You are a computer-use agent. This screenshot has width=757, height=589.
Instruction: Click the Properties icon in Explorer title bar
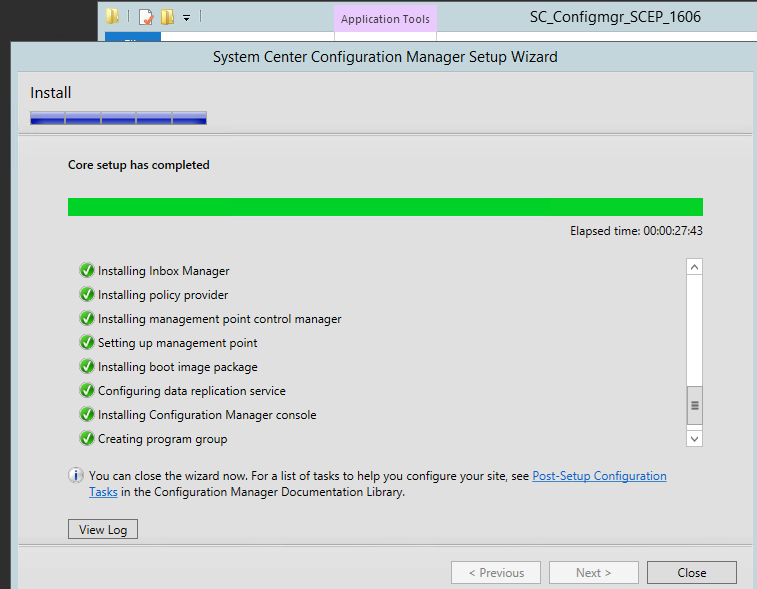(146, 17)
